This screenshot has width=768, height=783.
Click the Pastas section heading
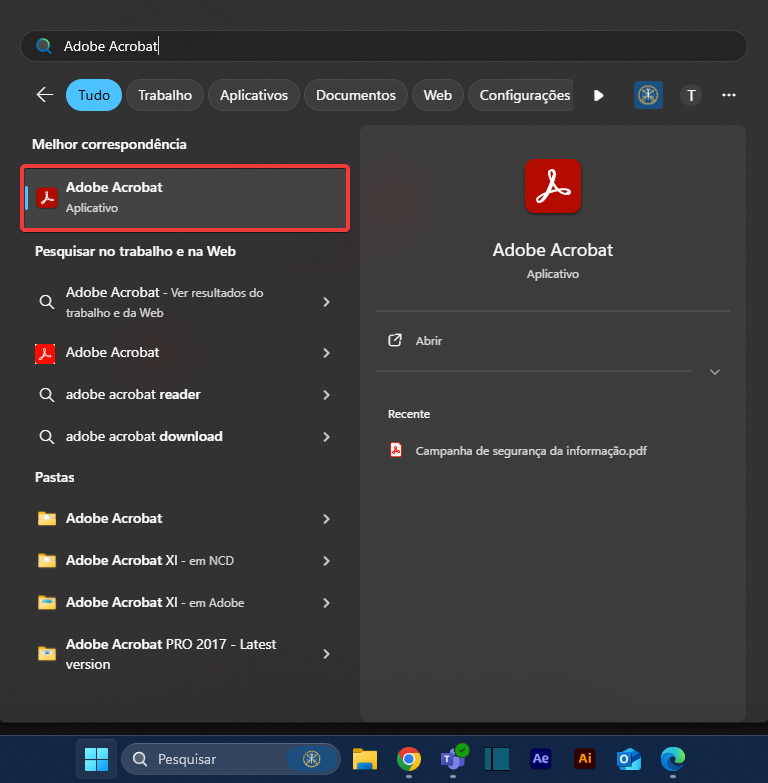54,477
